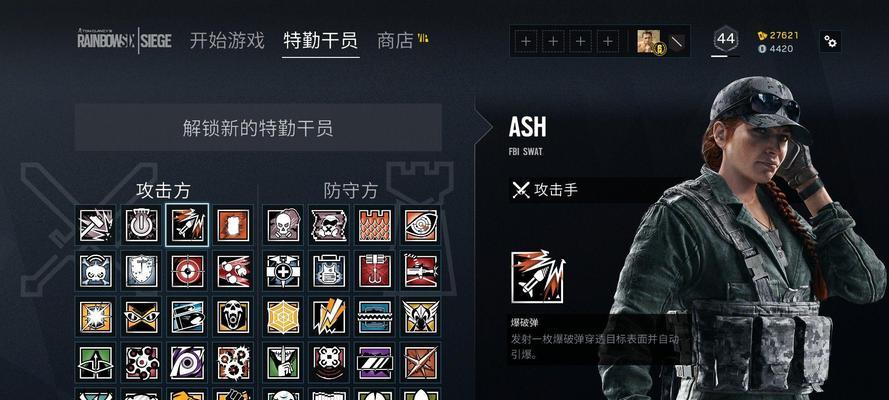Click the large 爆破弹 ability icon

pyautogui.click(x=537, y=277)
